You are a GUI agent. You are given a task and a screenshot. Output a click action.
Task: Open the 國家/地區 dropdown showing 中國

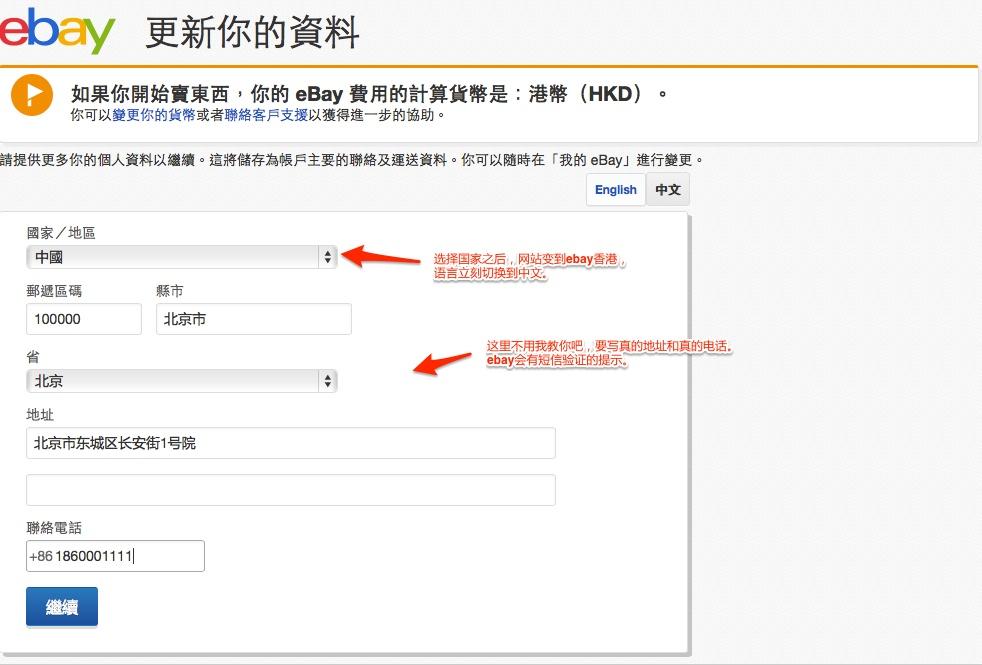182,257
